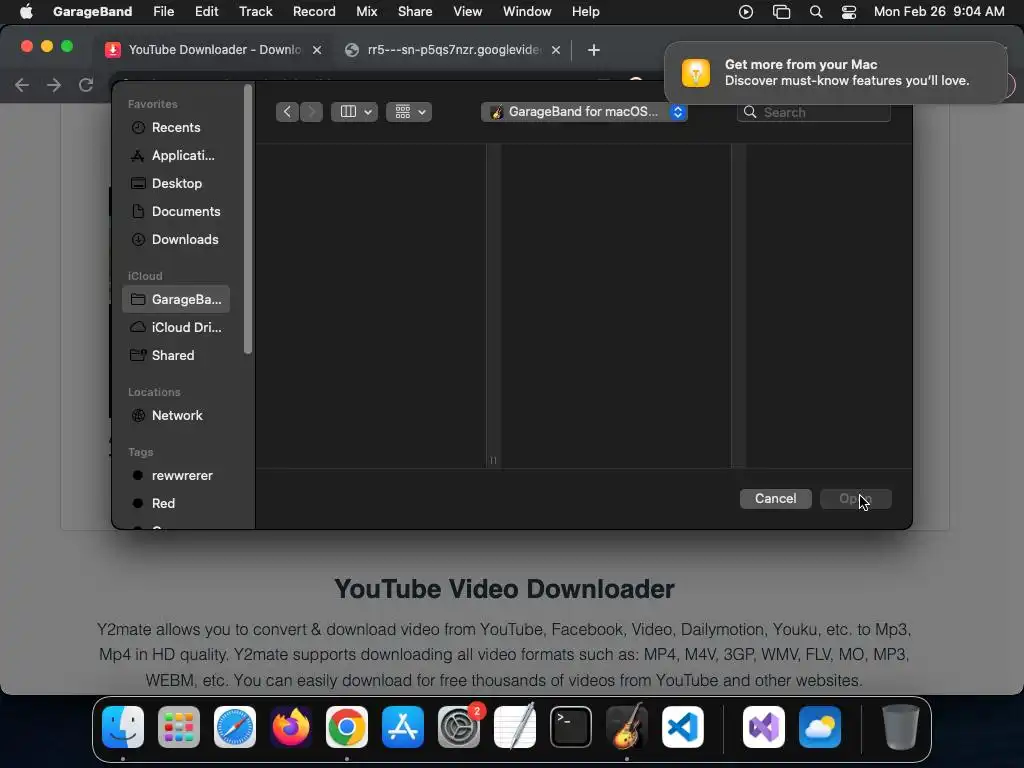1024x768 pixels.
Task: Open the Record menu
Action: point(314,12)
